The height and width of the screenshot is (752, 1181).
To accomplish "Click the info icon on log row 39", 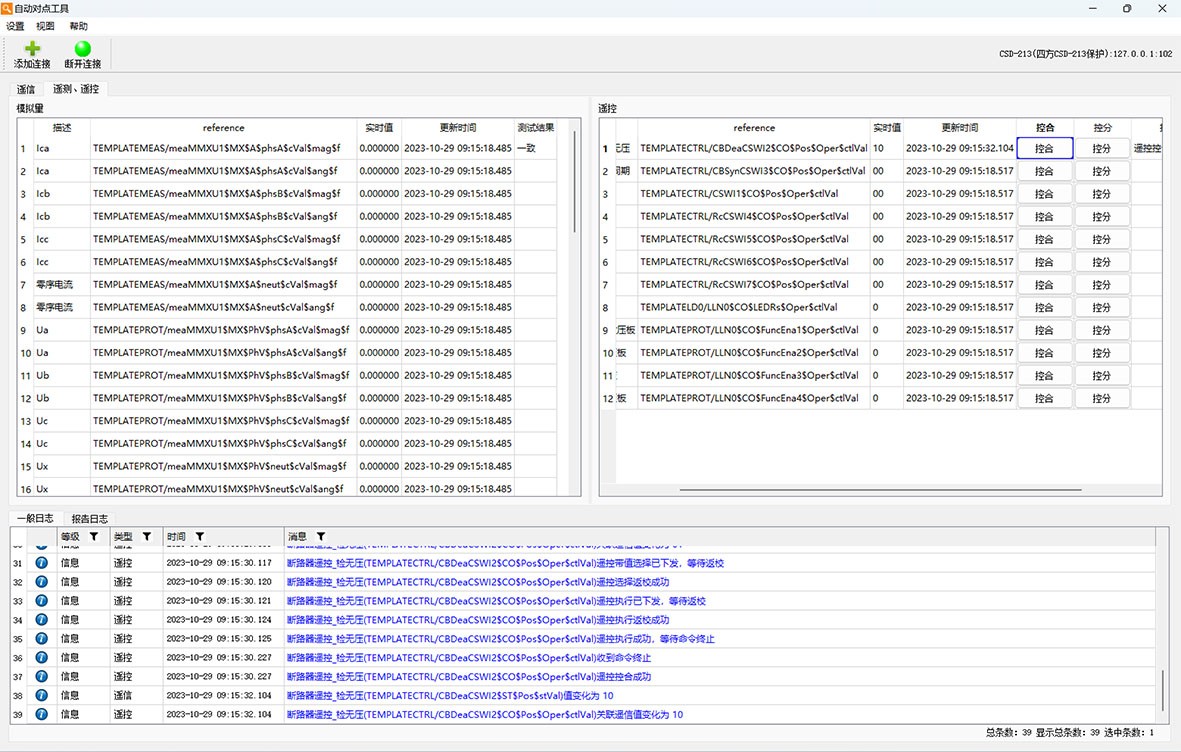I will pyautogui.click(x=42, y=714).
